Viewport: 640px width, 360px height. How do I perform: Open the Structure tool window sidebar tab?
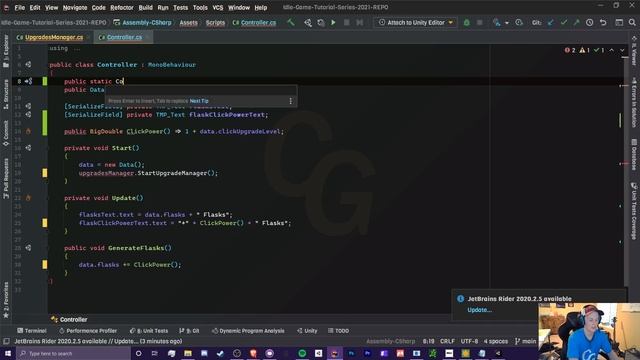[6, 94]
